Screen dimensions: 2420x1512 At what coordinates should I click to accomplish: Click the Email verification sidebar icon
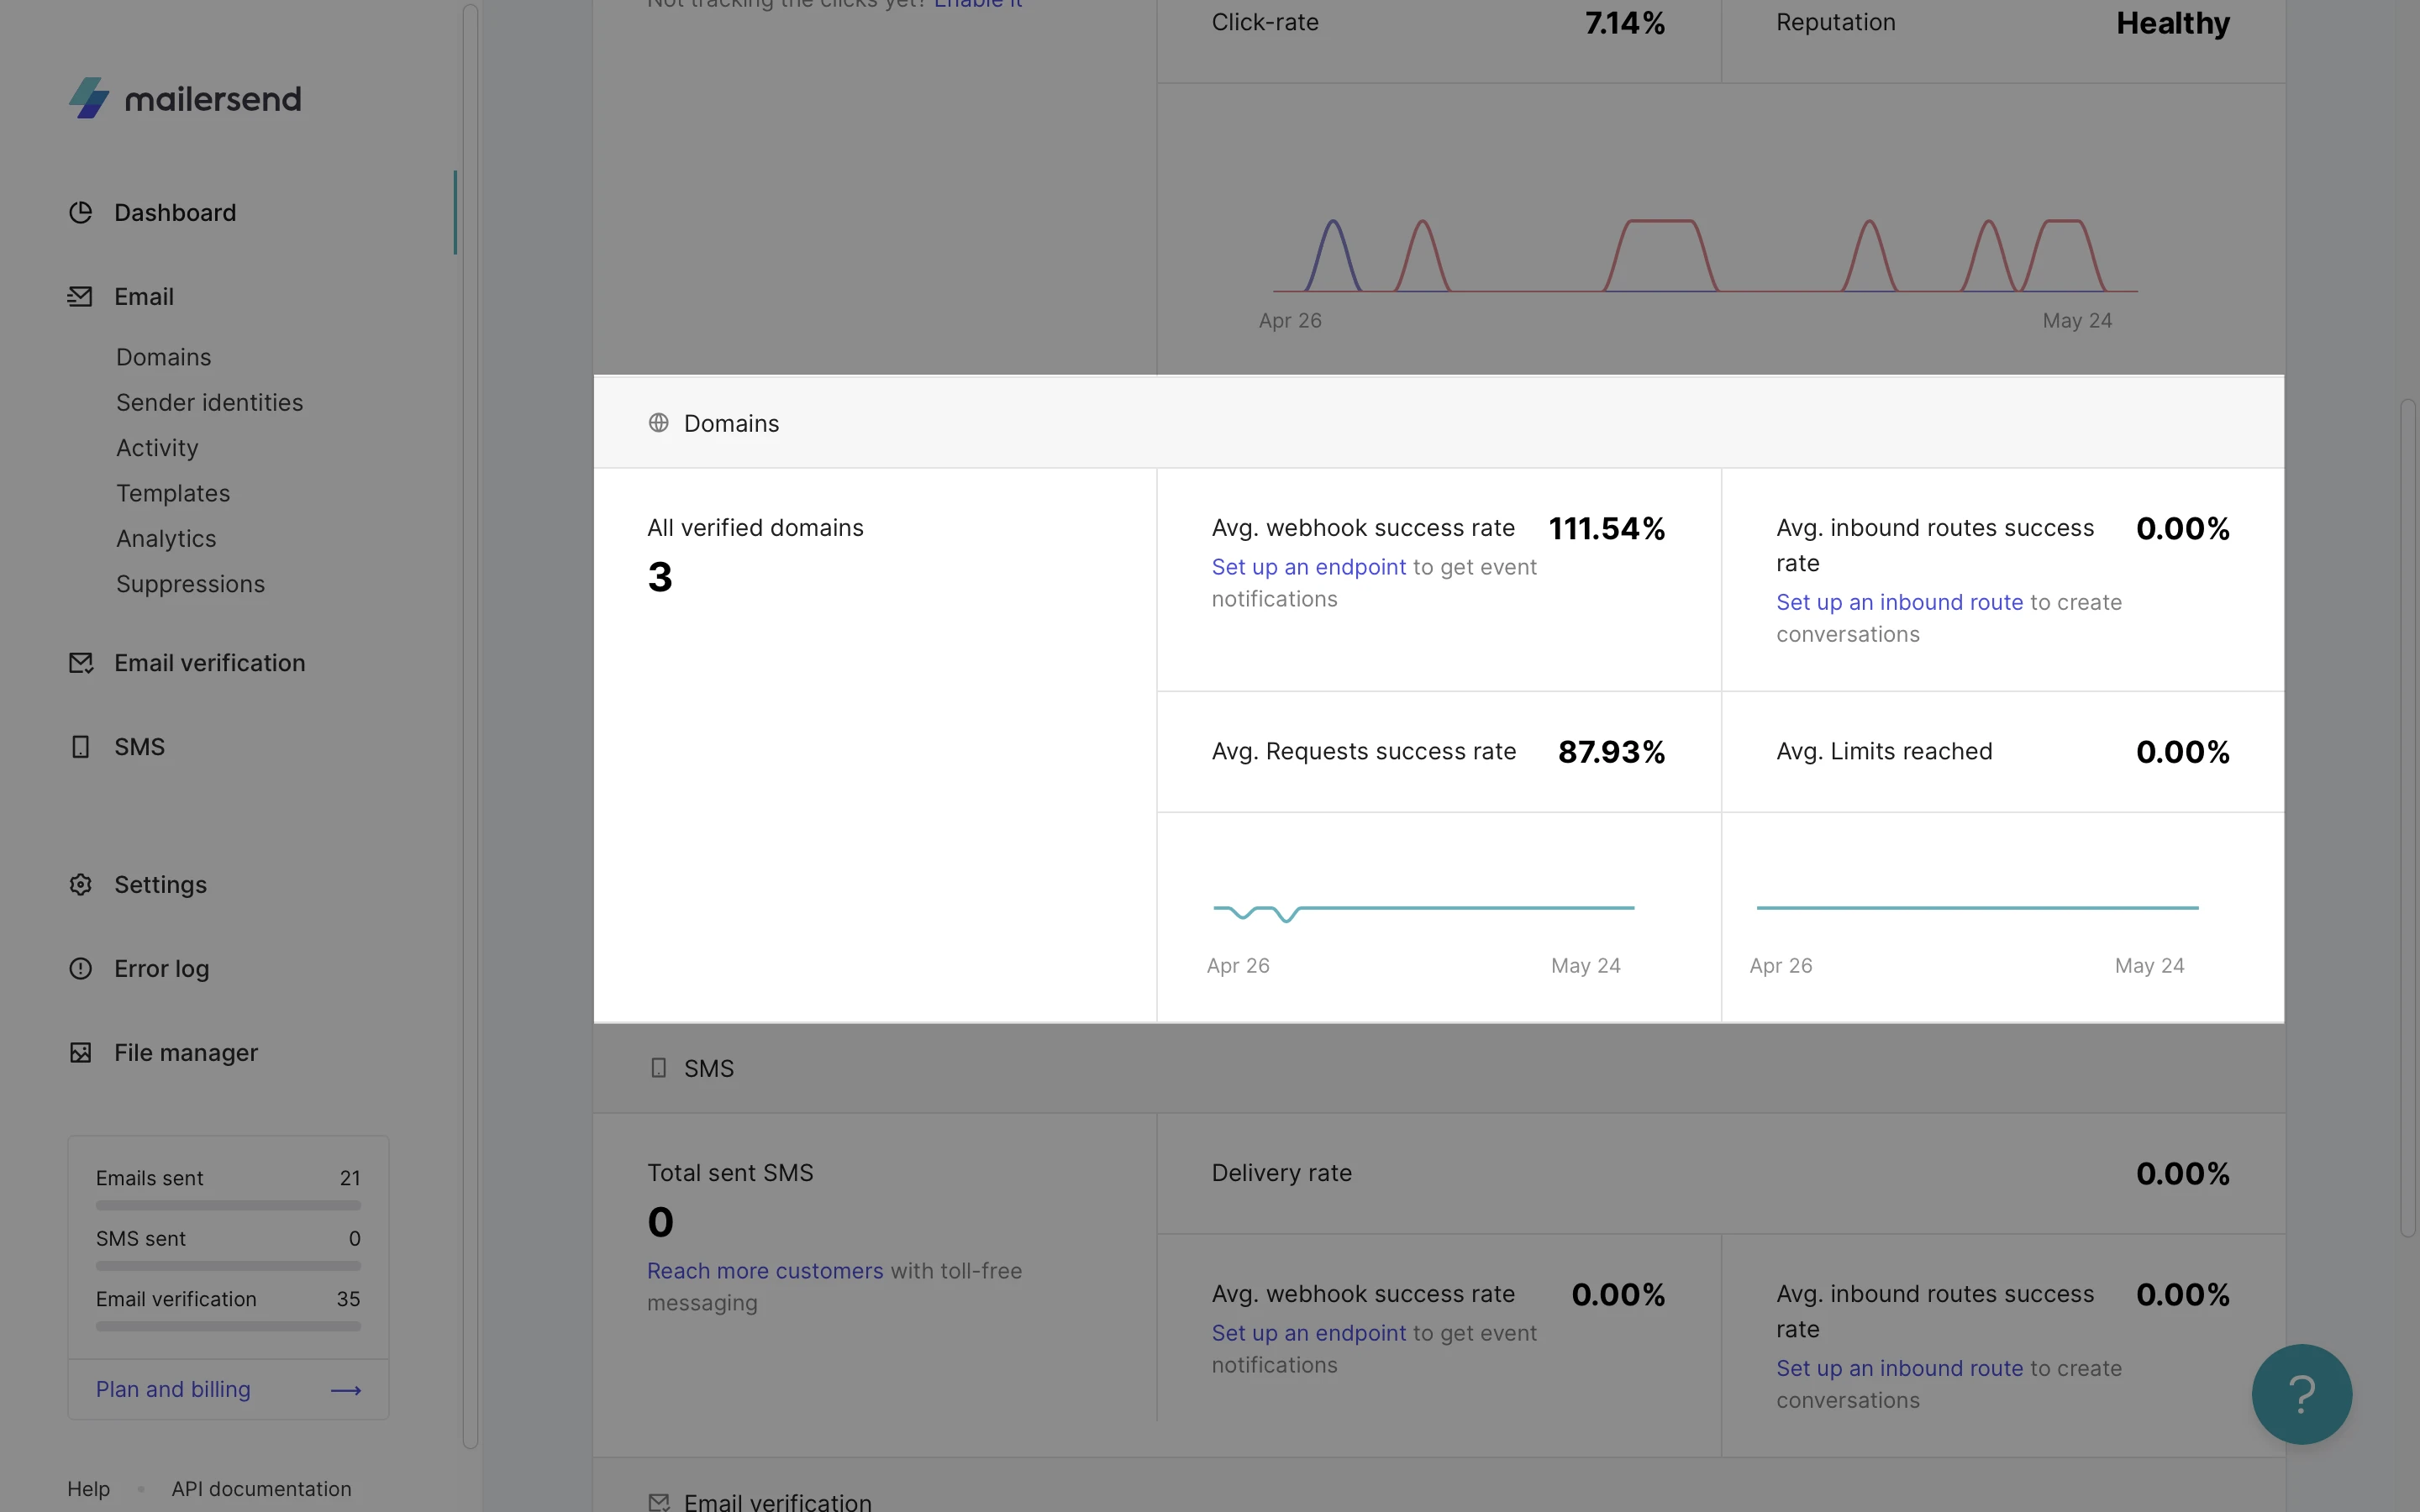81,663
